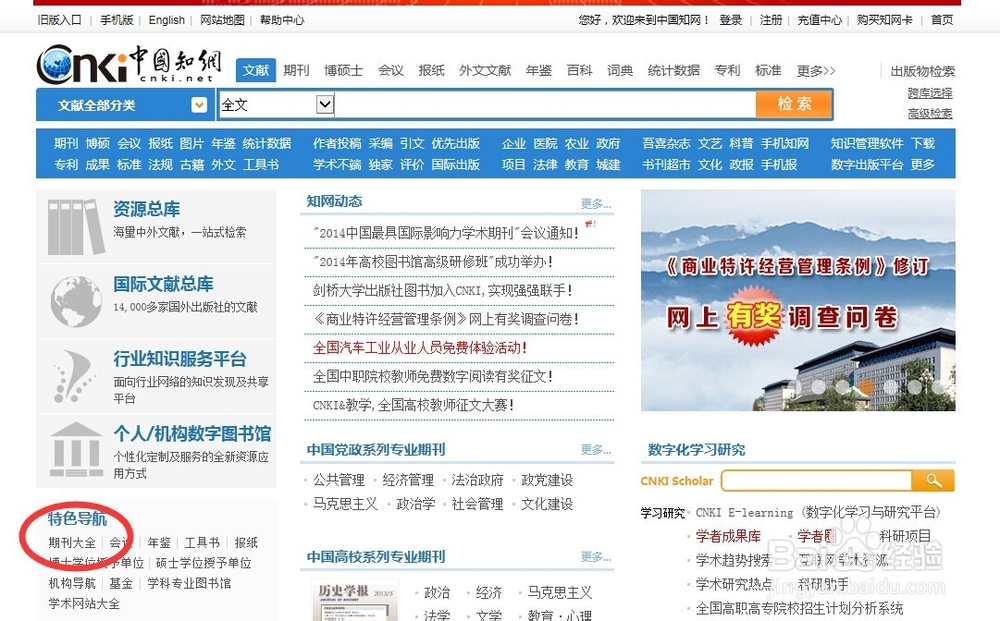Select the orange banner slide indicator dot
Screen dimensions: 1000x621
tap(867, 386)
